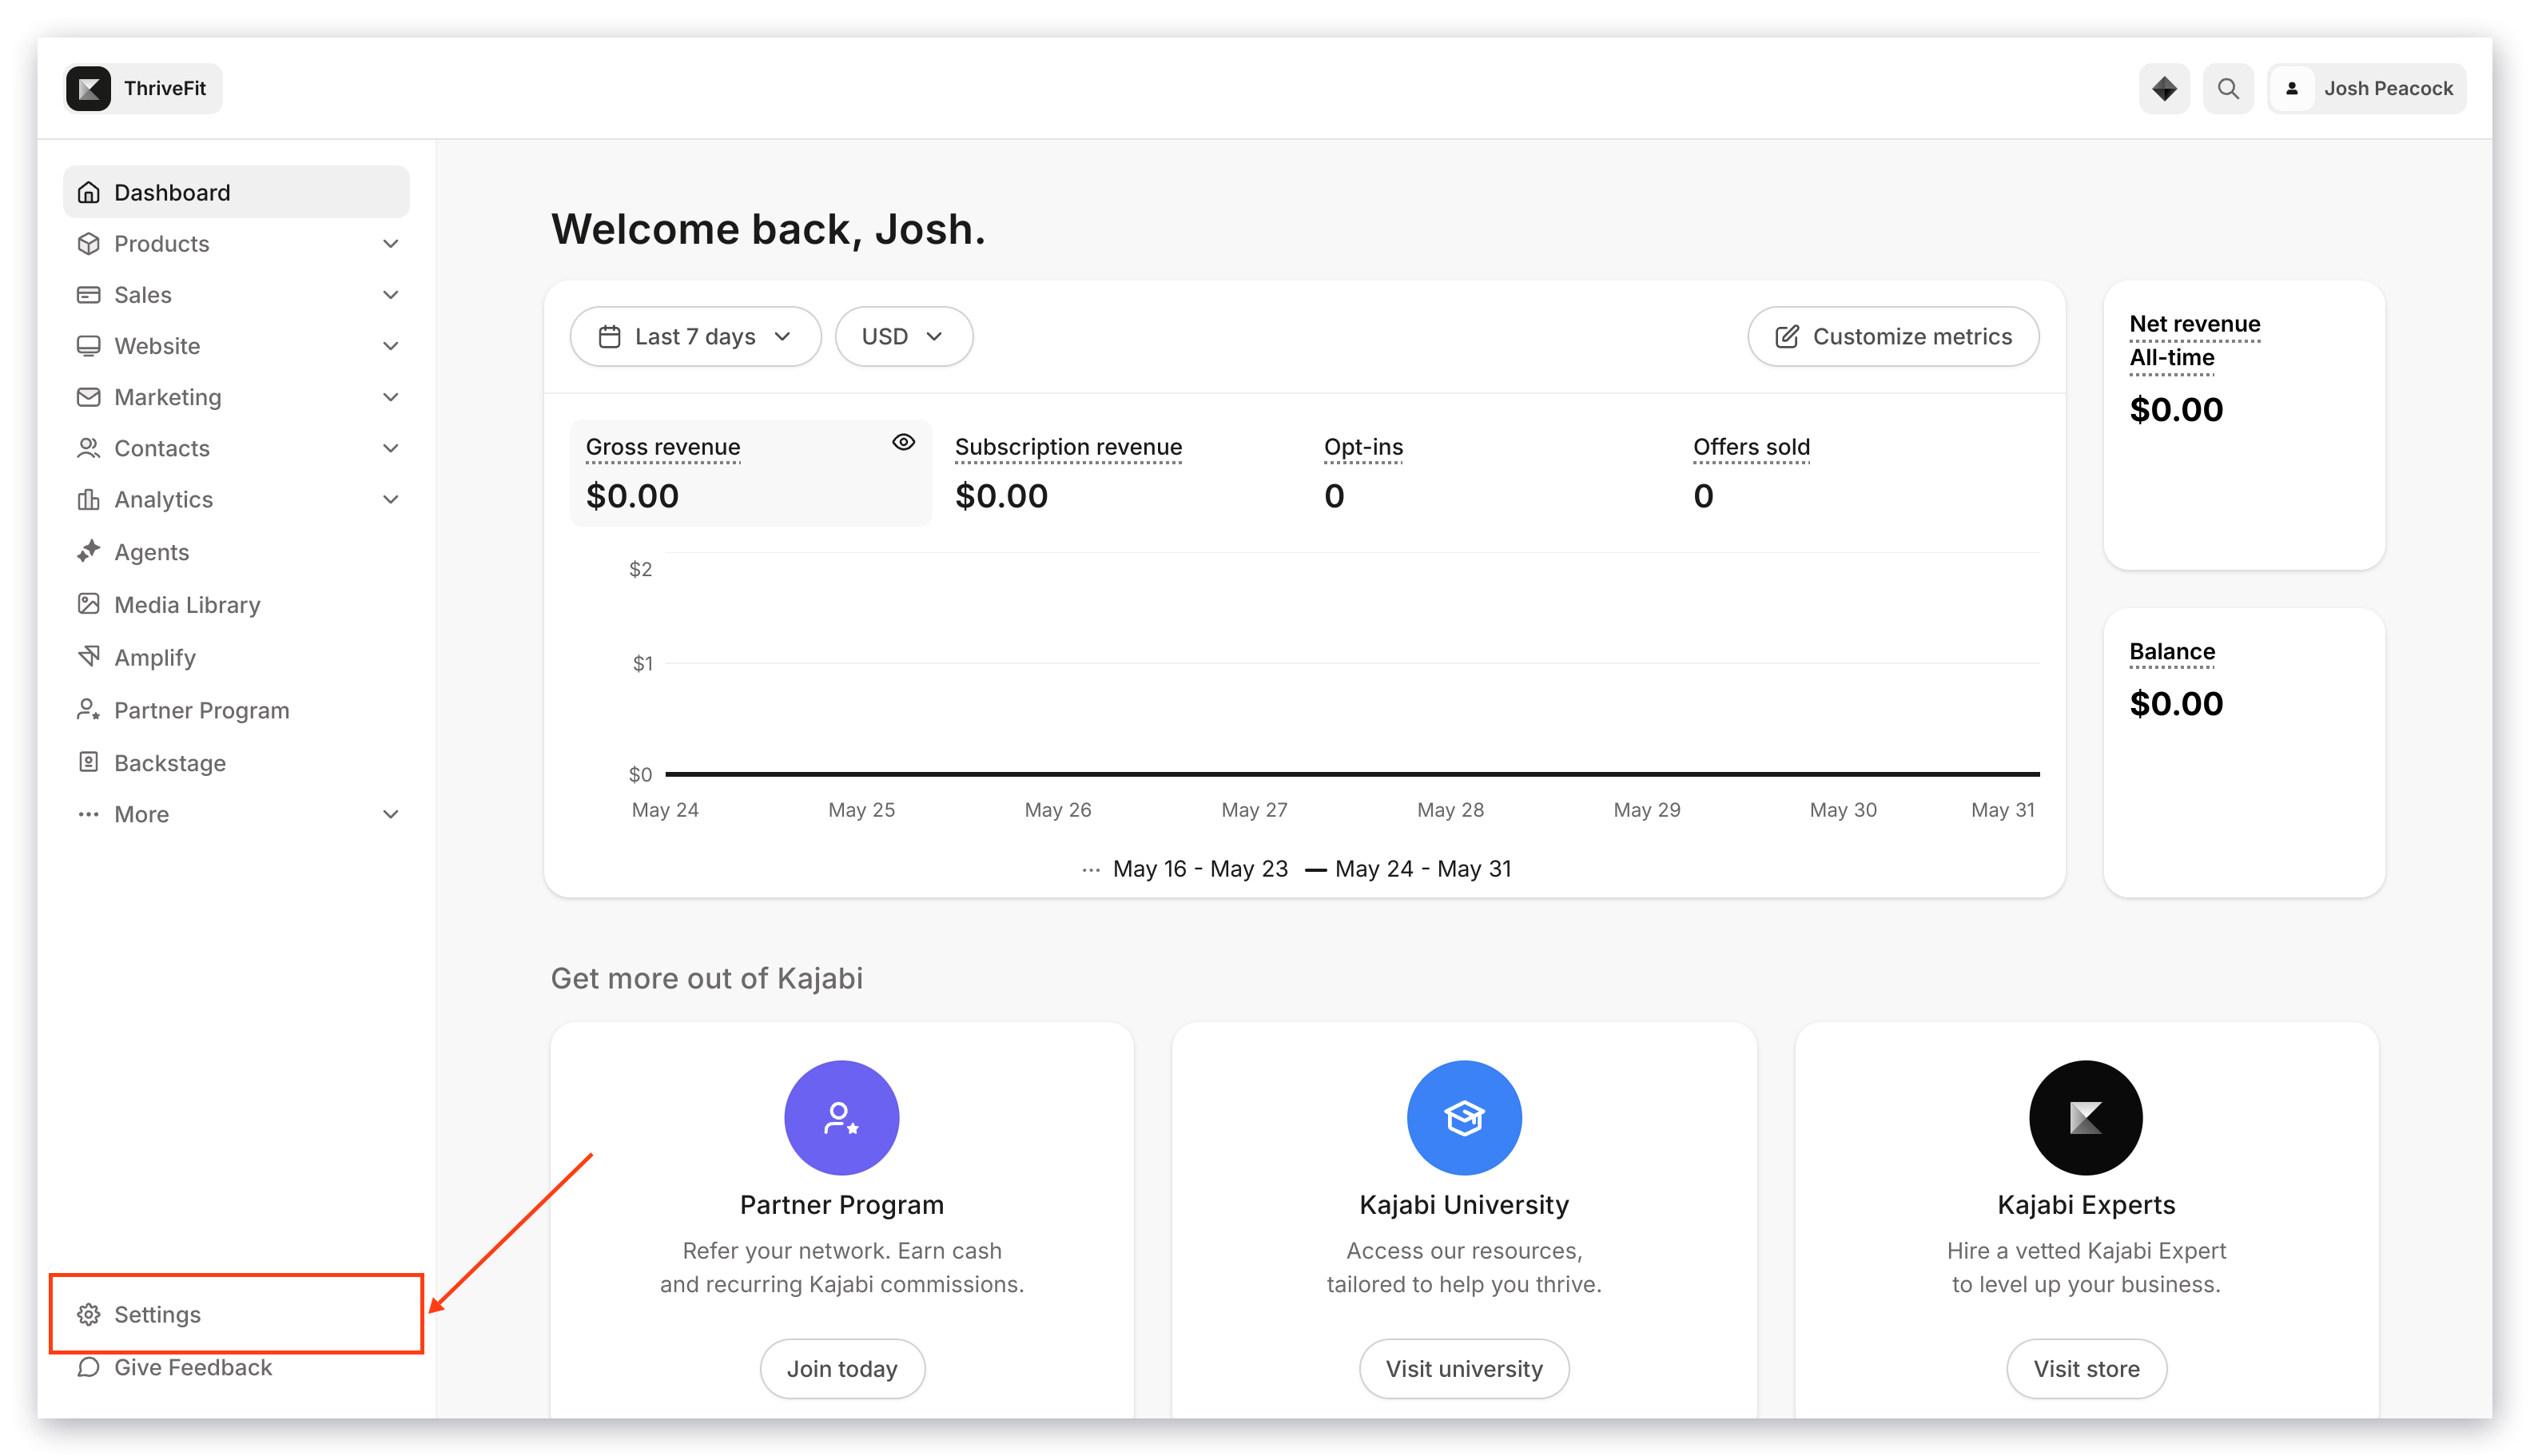Open the search magnifier icon
The width and height of the screenshot is (2530, 1456).
2227,88
